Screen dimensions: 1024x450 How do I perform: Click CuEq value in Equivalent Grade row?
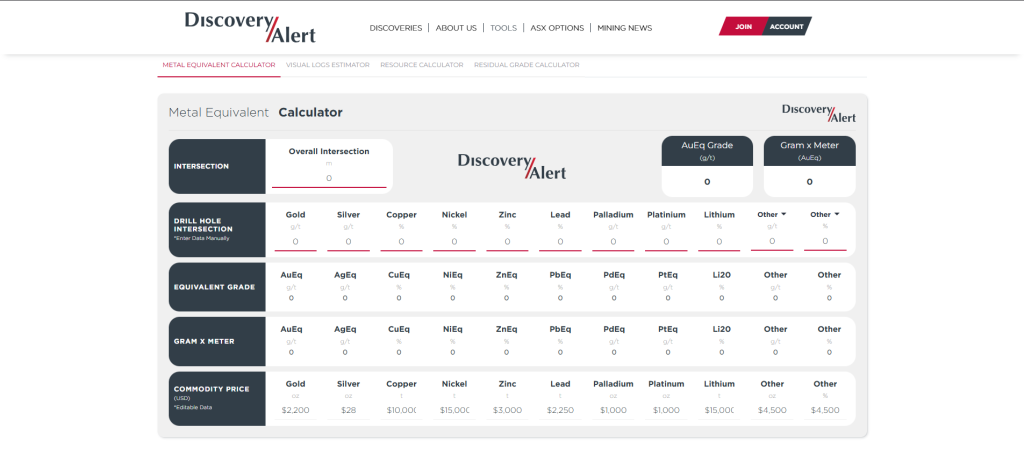point(399,298)
